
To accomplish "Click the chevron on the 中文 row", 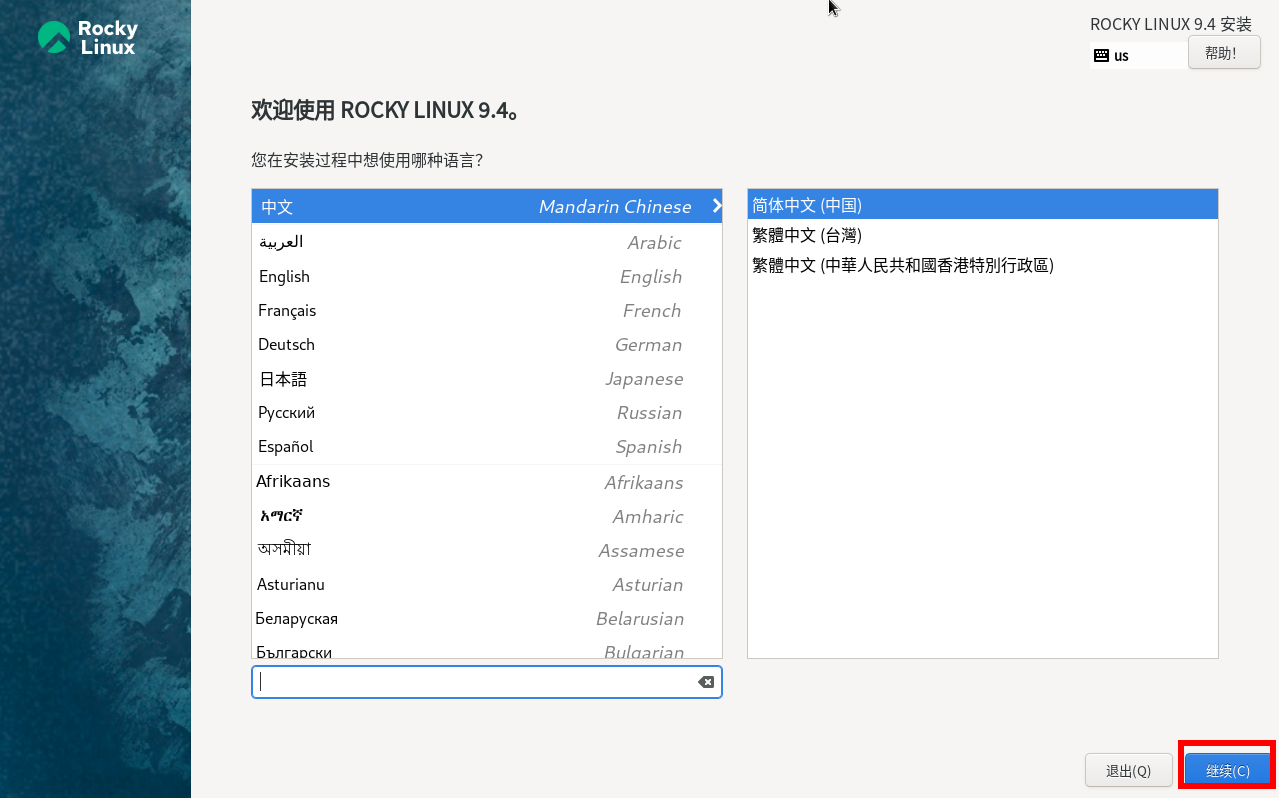I will tap(716, 206).
